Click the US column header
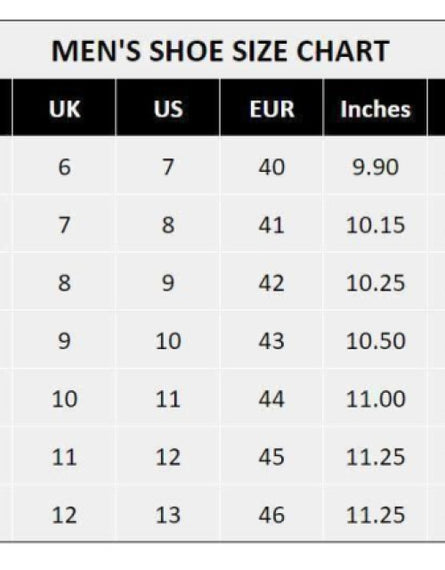The image size is (445, 570). [x=168, y=108]
